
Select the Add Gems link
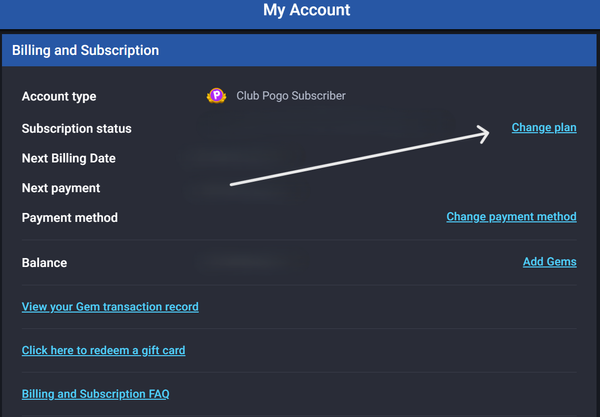click(549, 262)
